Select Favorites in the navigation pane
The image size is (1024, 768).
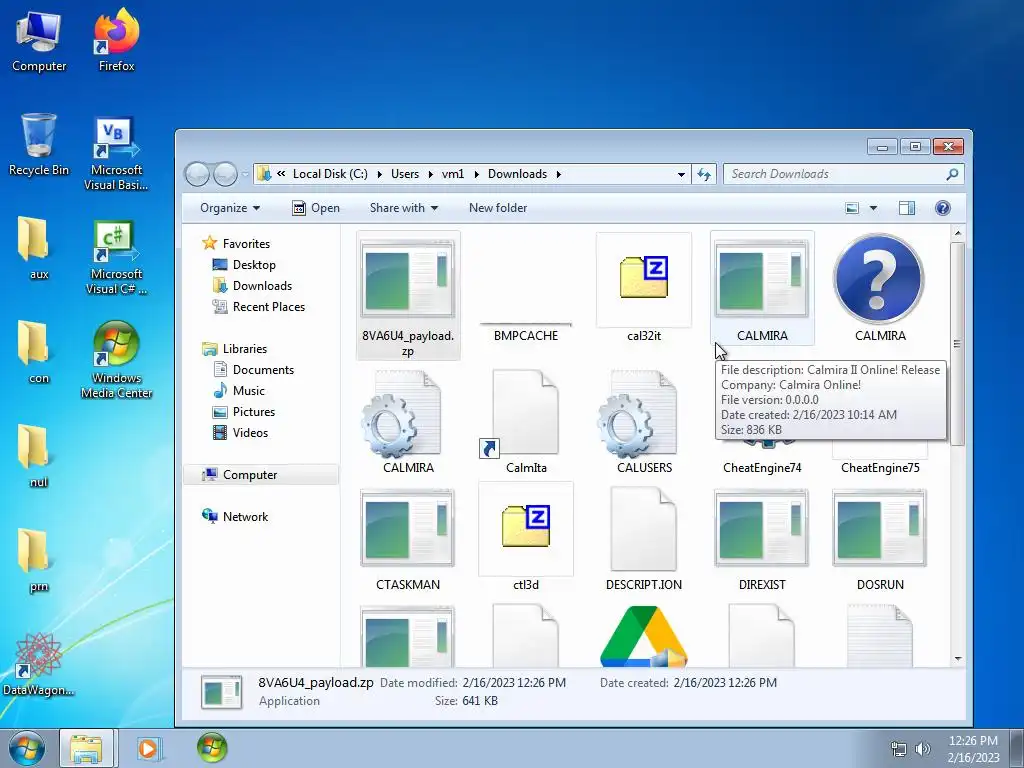(246, 244)
